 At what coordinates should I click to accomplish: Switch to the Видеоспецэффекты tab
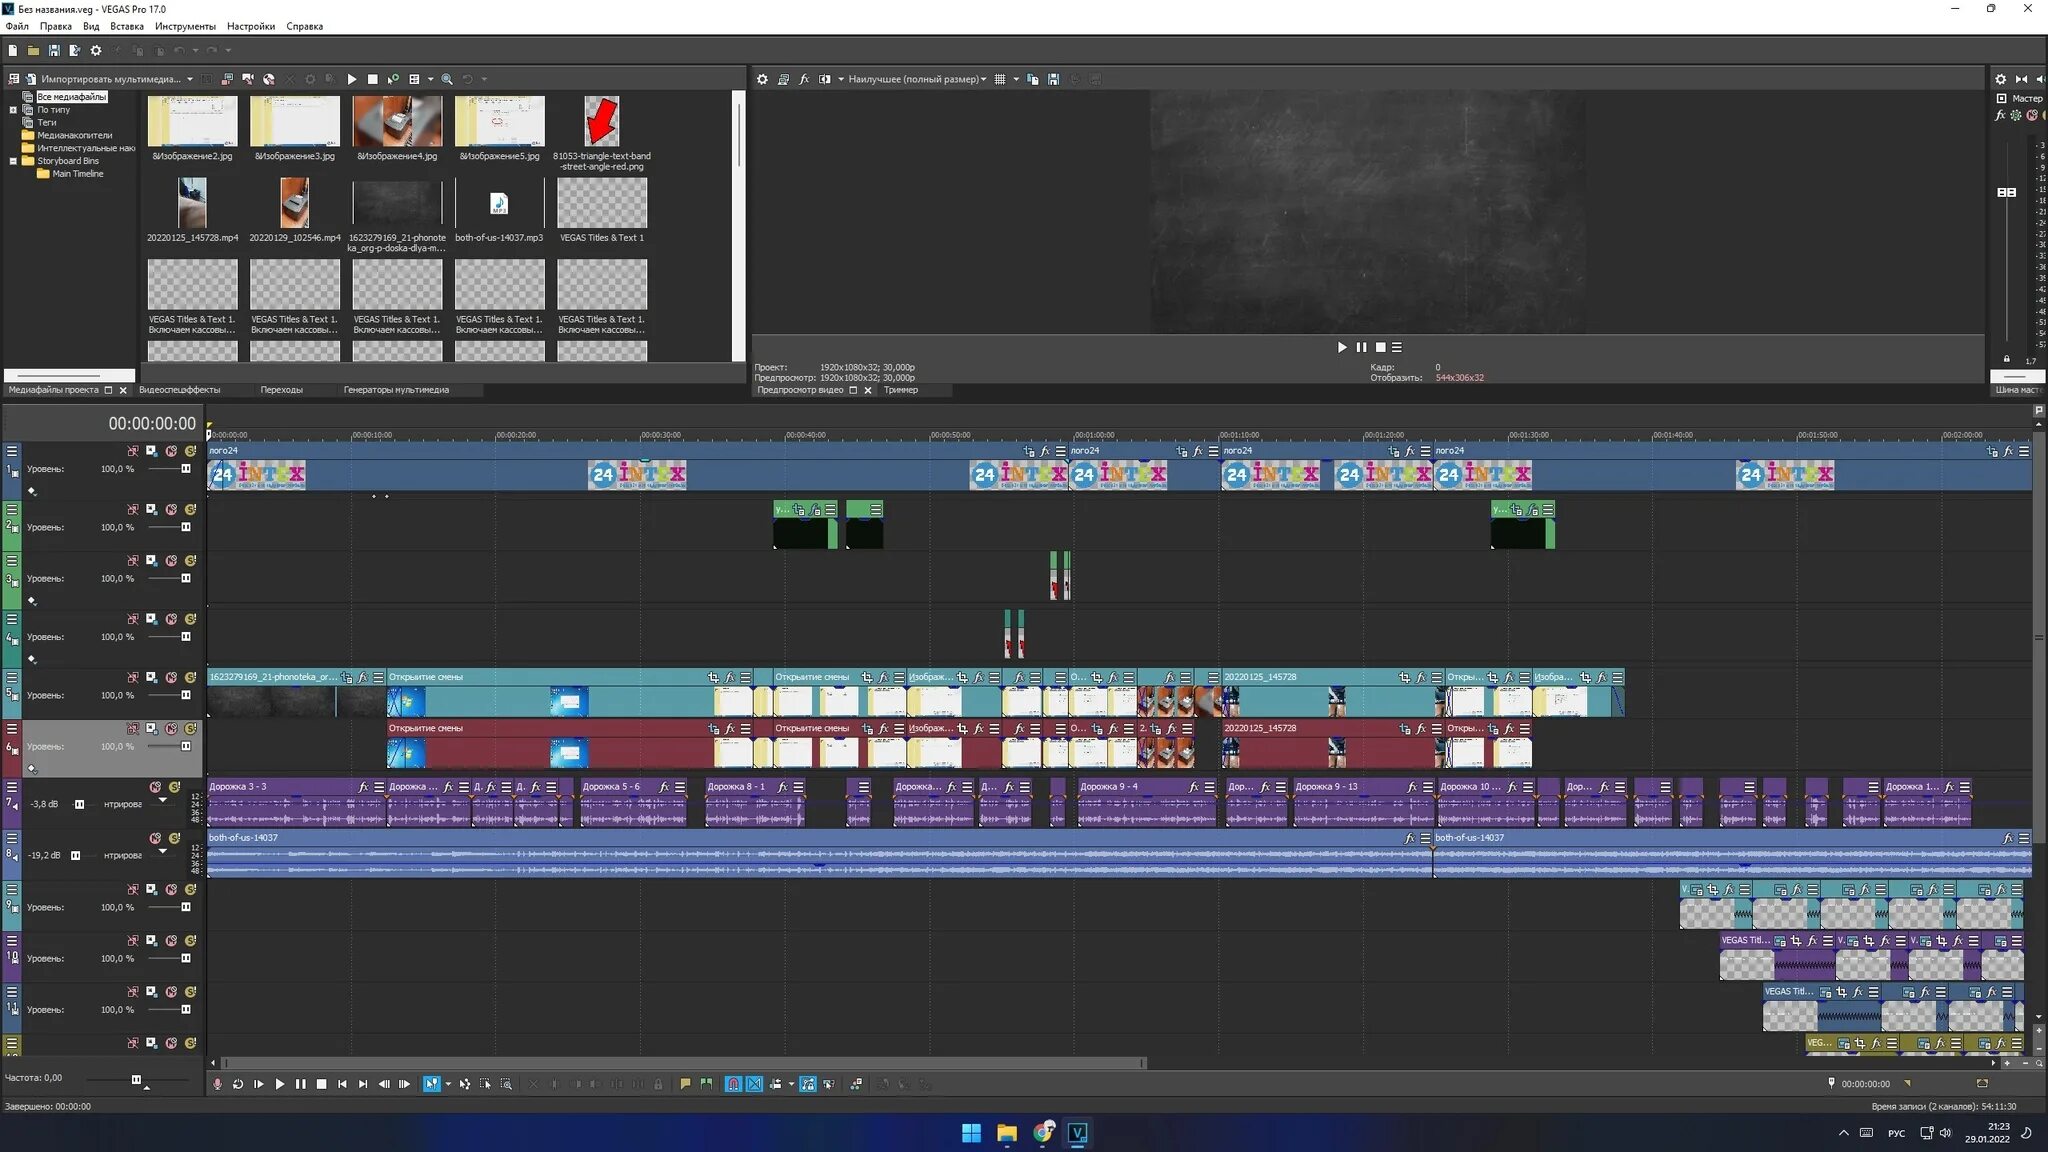pyautogui.click(x=179, y=390)
